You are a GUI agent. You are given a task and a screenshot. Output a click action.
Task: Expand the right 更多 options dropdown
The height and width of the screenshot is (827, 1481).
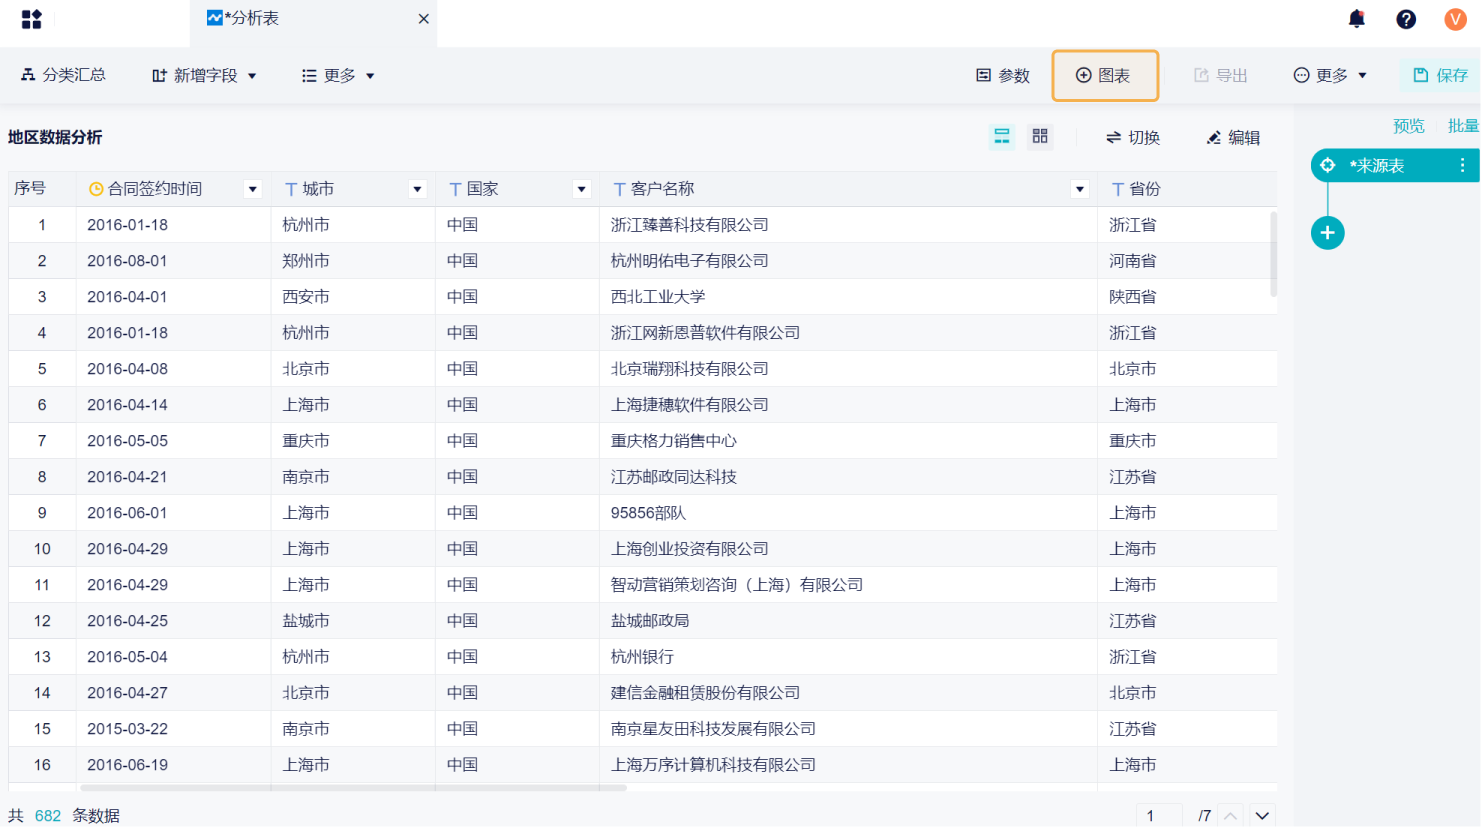click(x=1330, y=75)
